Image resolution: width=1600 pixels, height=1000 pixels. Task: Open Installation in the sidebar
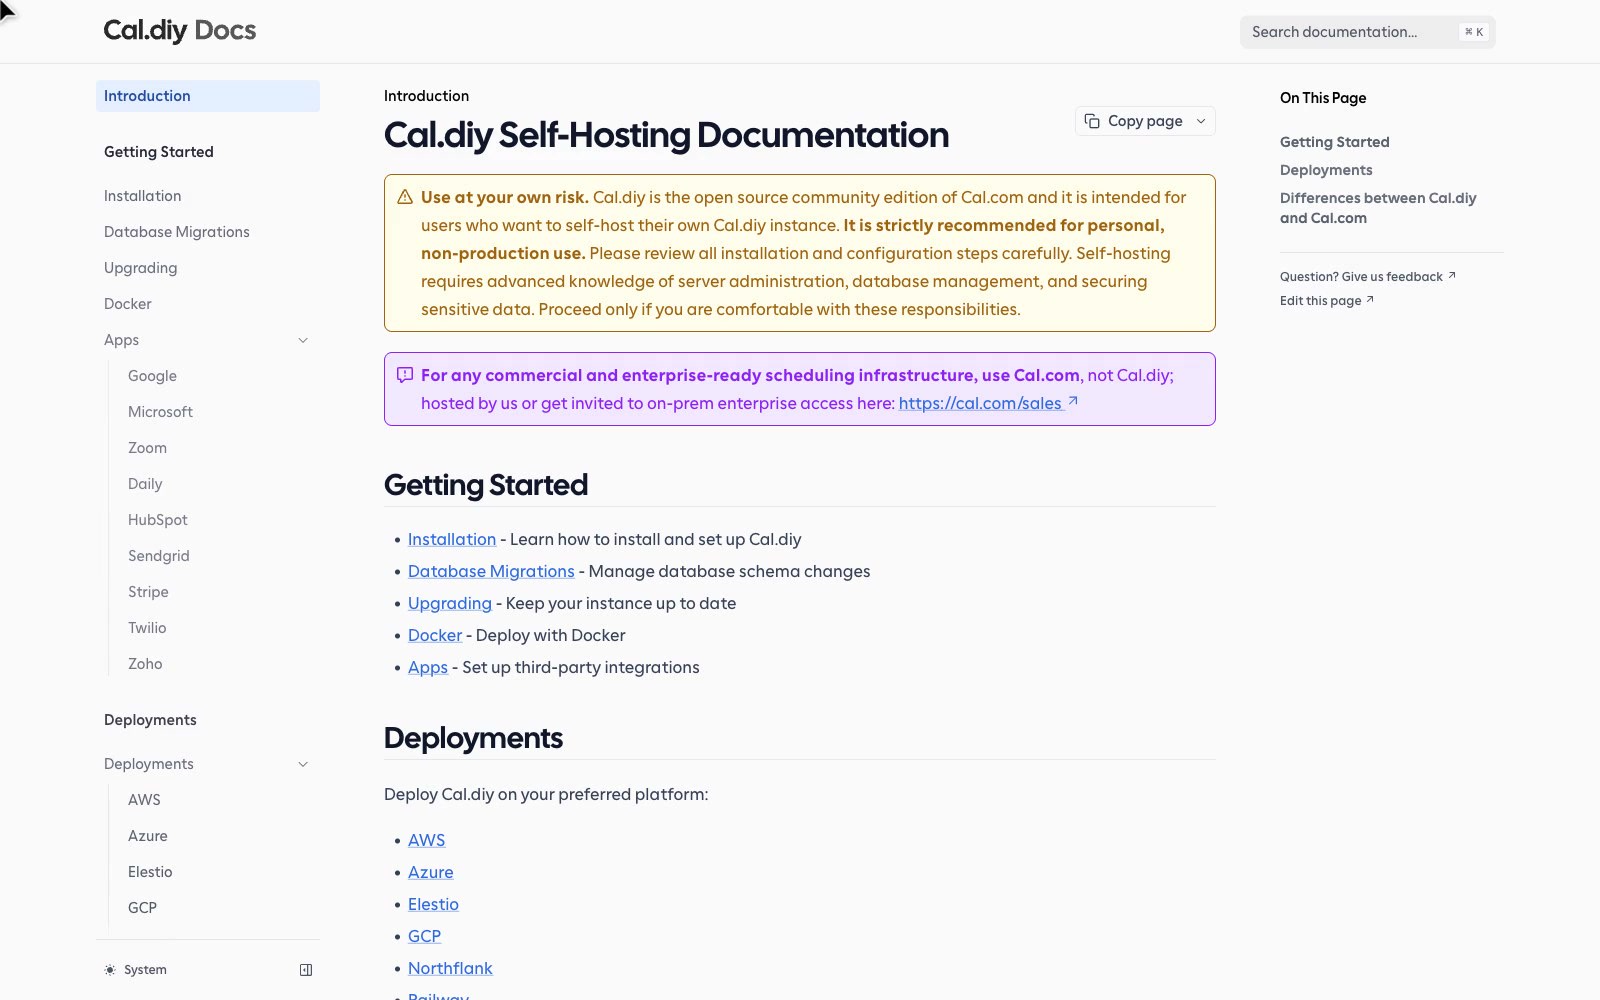(208, 196)
